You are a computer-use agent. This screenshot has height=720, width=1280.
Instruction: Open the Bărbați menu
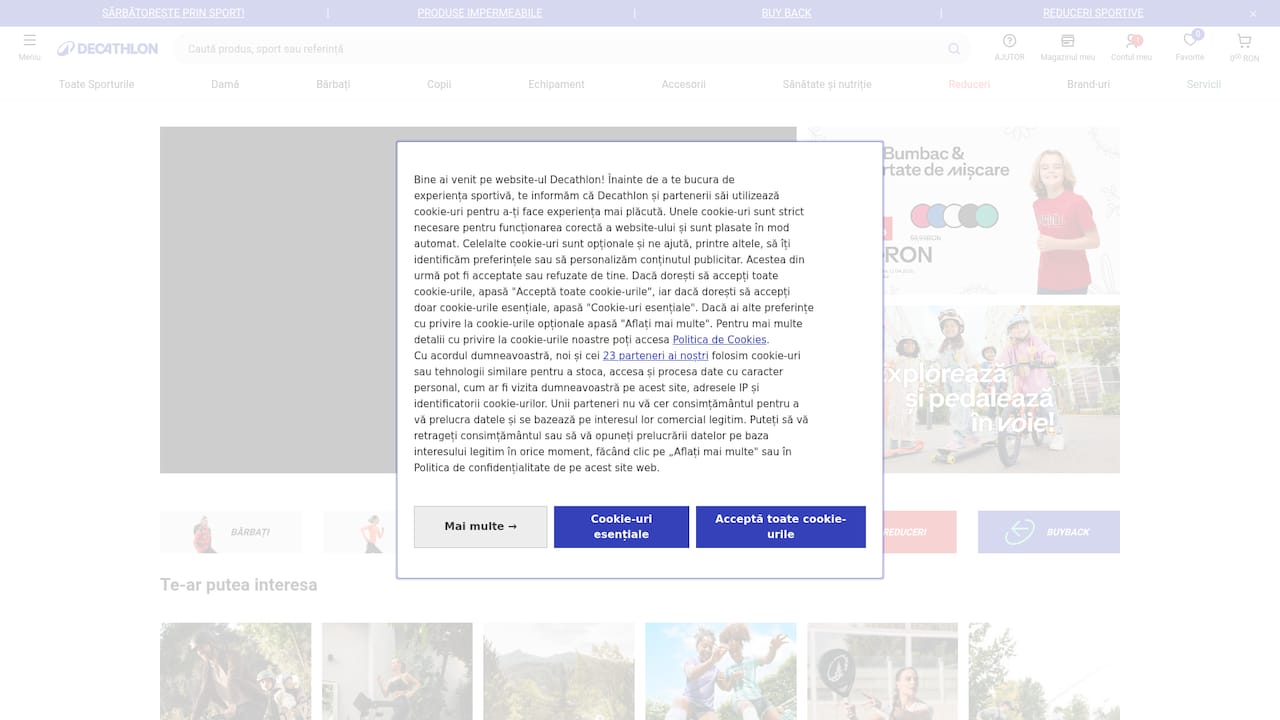click(333, 84)
